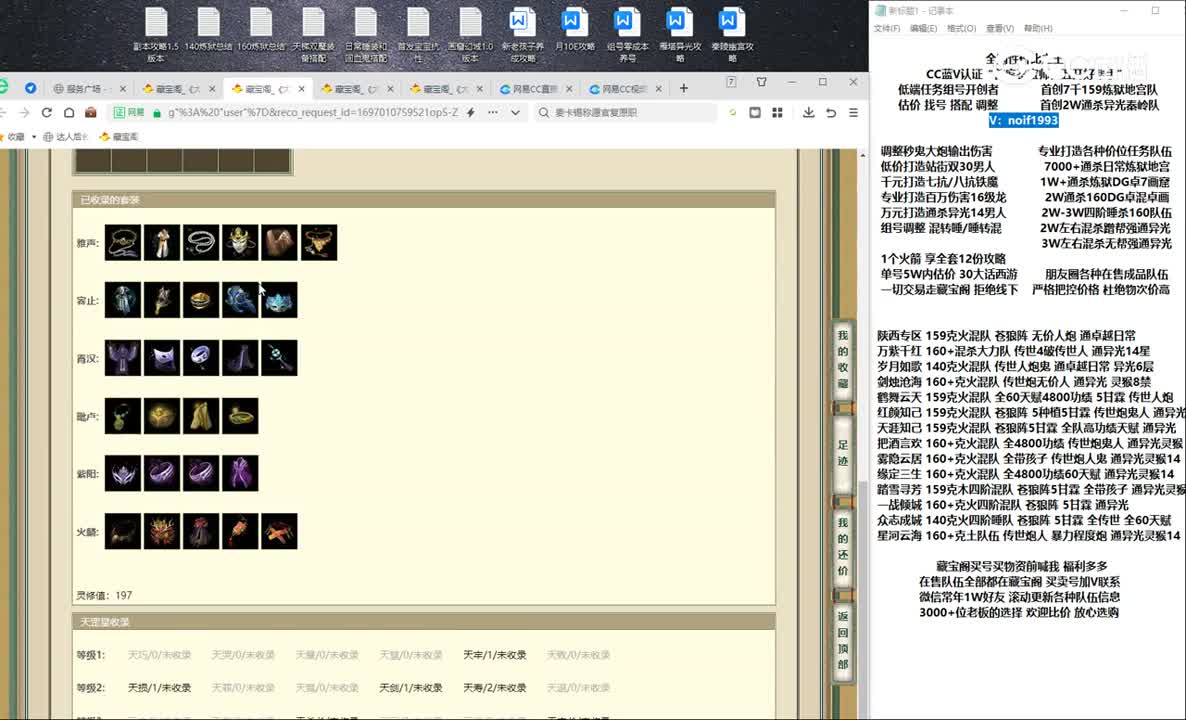This screenshot has width=1186, height=720.
Task: Open Notepad 帮助(H) menu
Action: 1038,29
